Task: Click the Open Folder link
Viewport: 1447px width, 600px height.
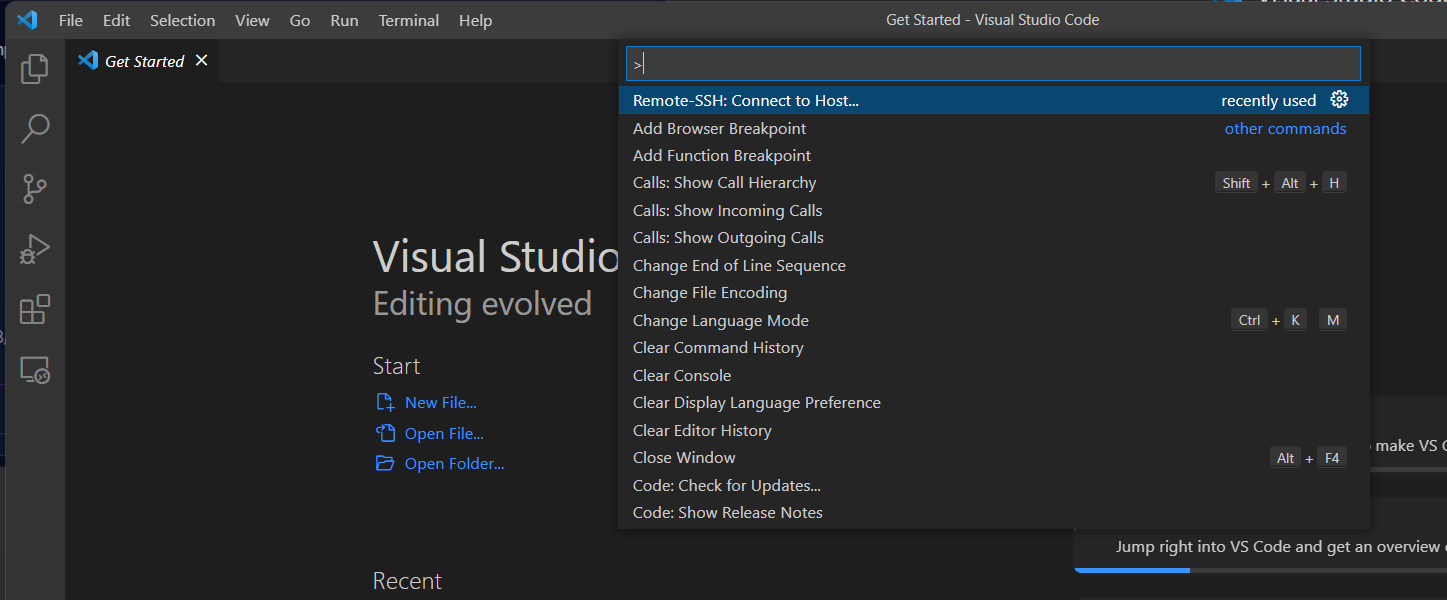Action: (451, 463)
